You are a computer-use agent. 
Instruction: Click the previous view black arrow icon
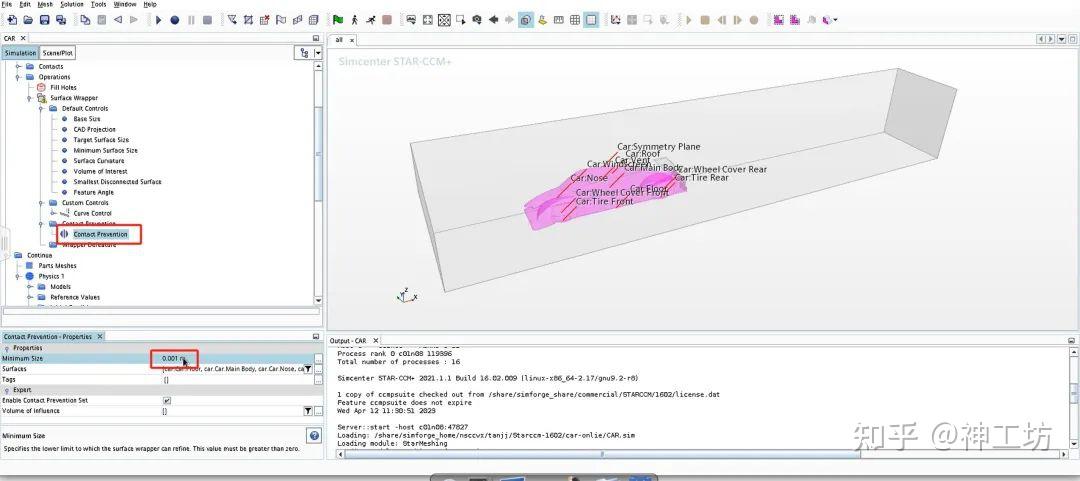493,20
